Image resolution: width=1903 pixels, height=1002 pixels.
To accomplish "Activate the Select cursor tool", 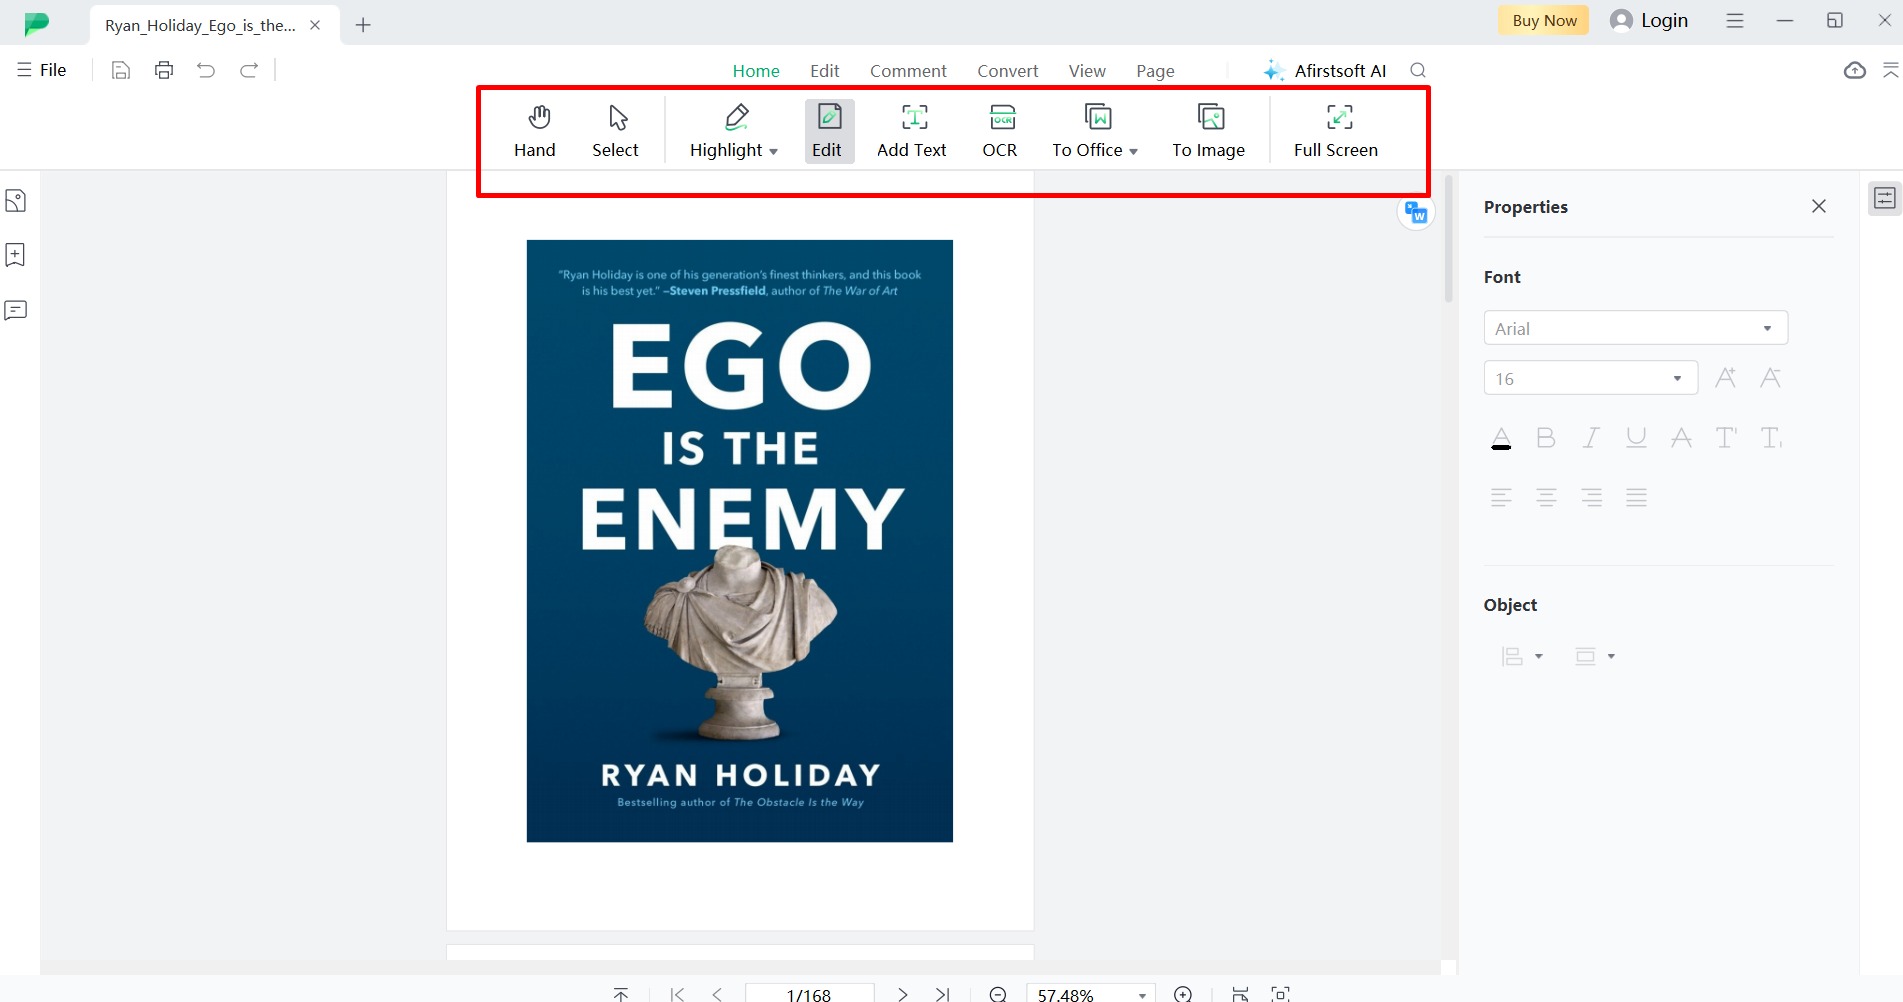I will pyautogui.click(x=615, y=131).
